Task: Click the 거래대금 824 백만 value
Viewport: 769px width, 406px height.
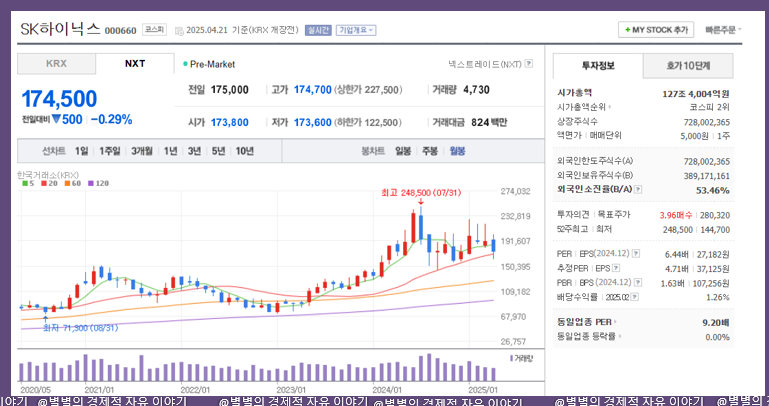Action: click(x=489, y=123)
